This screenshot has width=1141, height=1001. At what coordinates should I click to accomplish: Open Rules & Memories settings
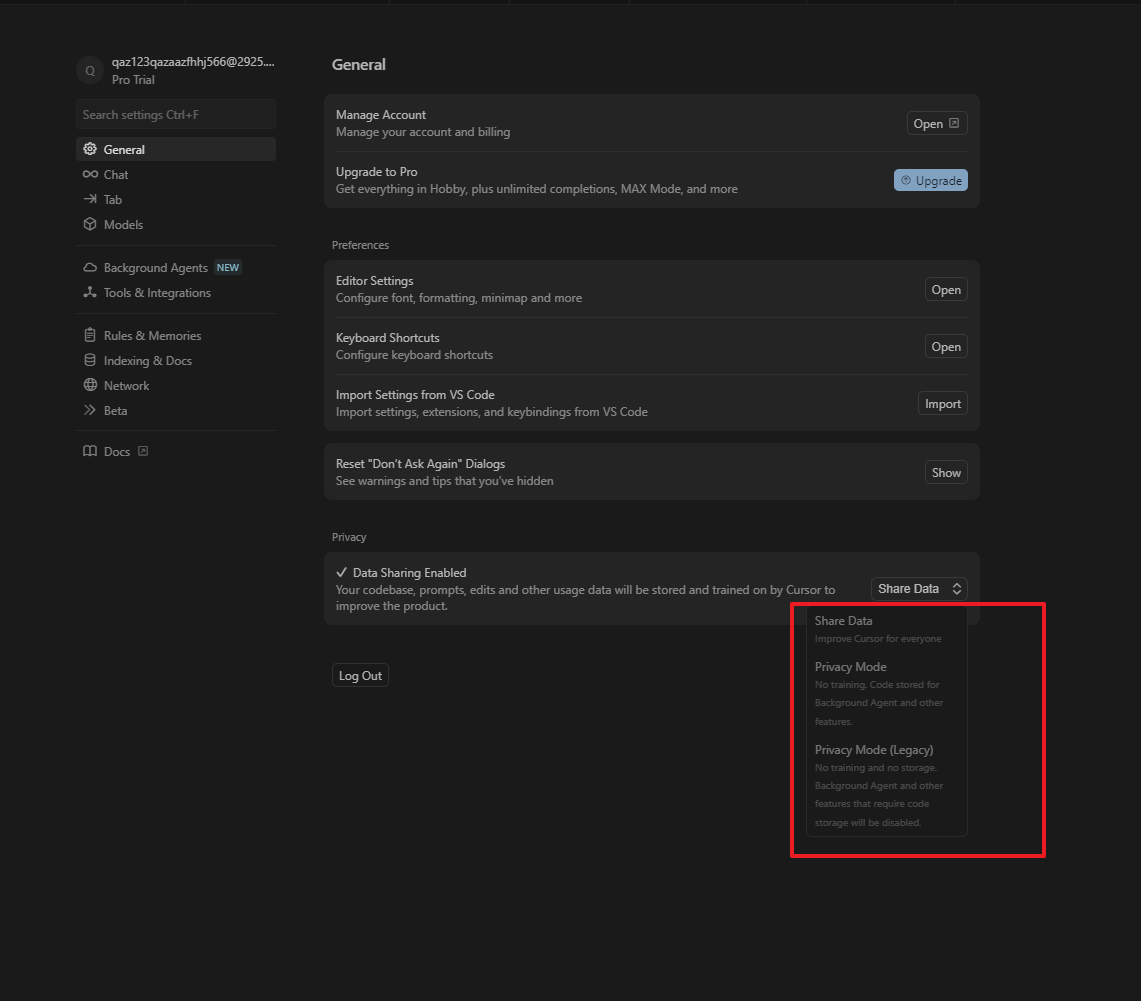(x=175, y=335)
